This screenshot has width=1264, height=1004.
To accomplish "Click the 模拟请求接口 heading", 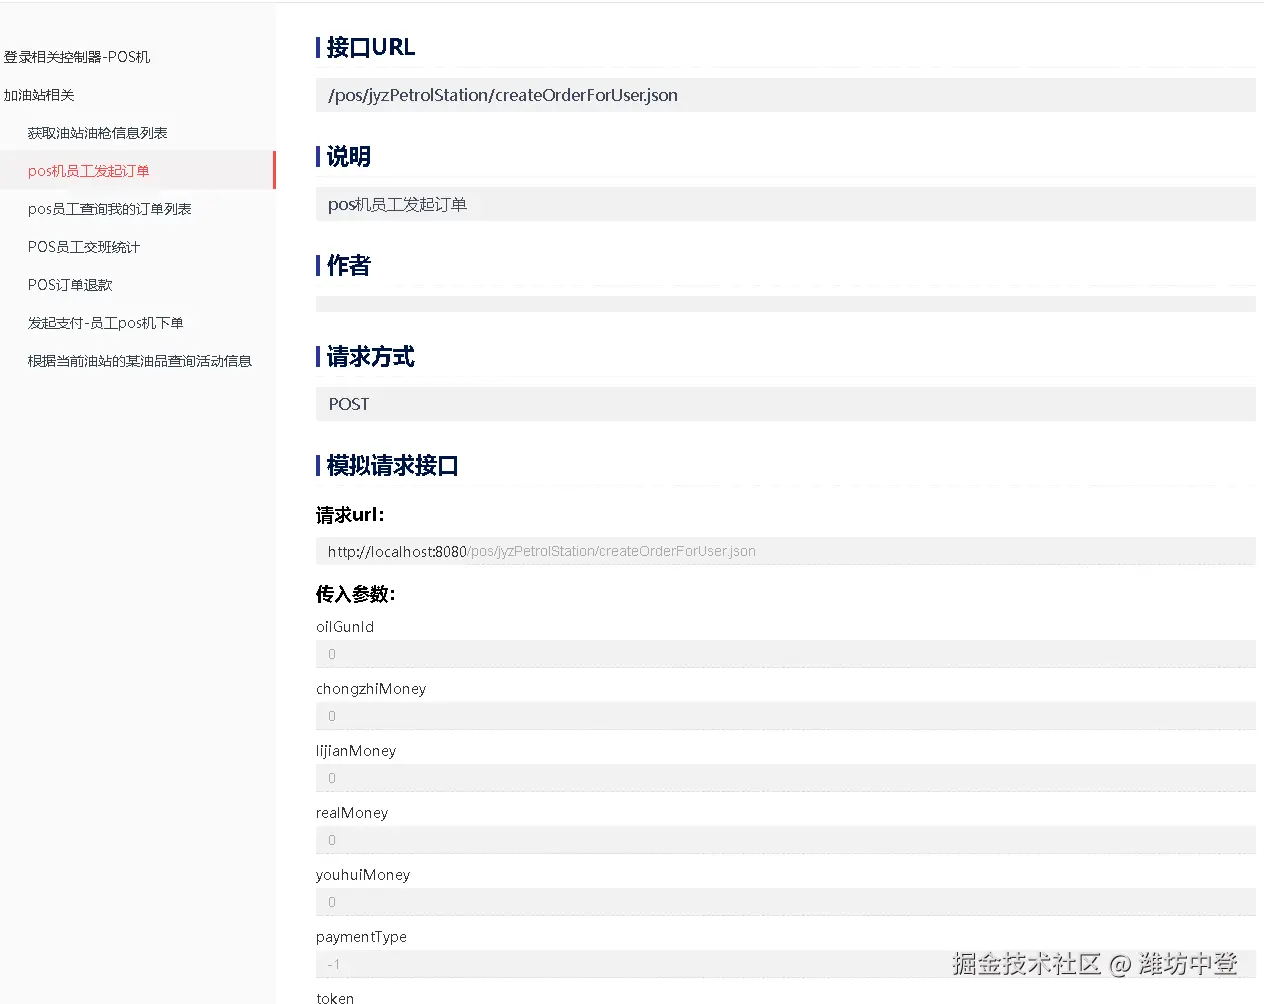I will tap(388, 465).
